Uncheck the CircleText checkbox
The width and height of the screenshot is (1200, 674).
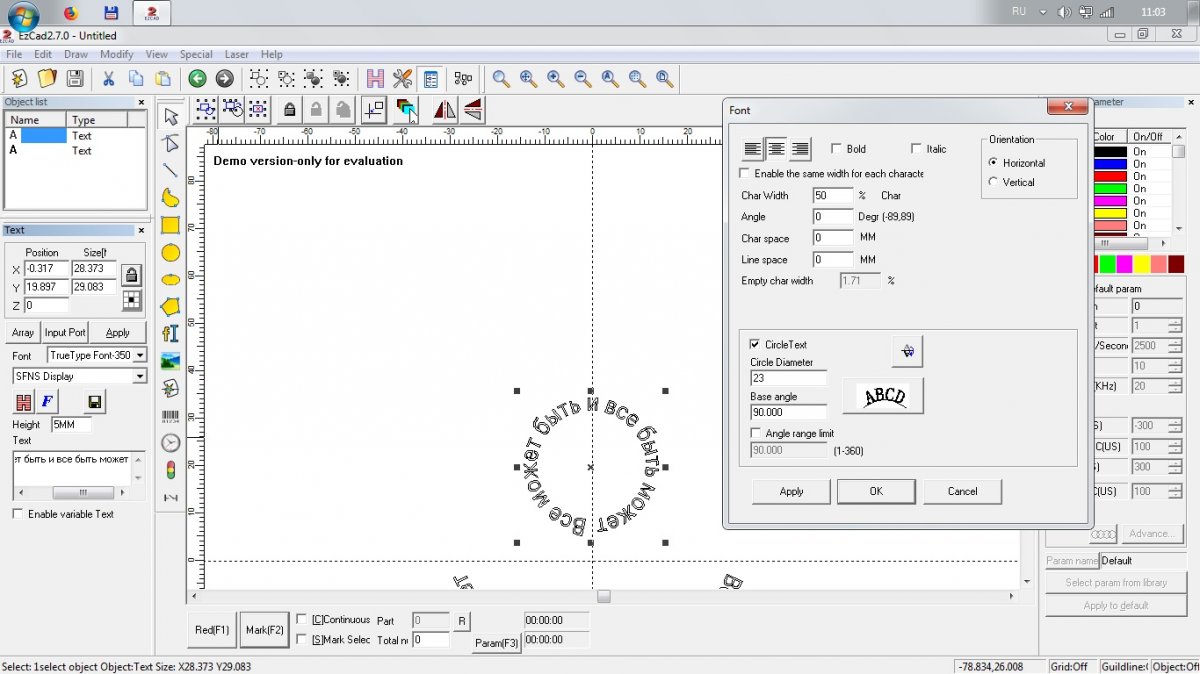click(x=755, y=344)
